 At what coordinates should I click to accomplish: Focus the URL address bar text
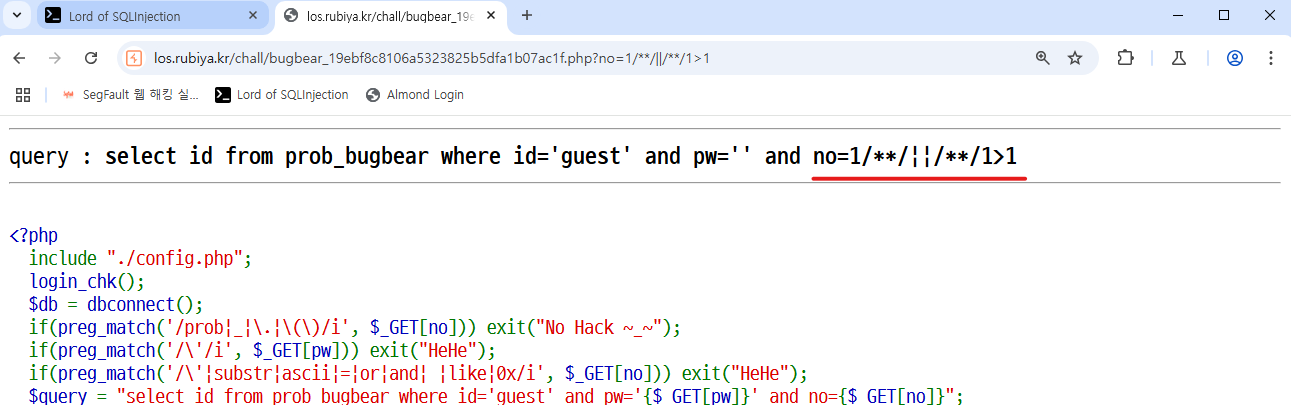point(432,58)
